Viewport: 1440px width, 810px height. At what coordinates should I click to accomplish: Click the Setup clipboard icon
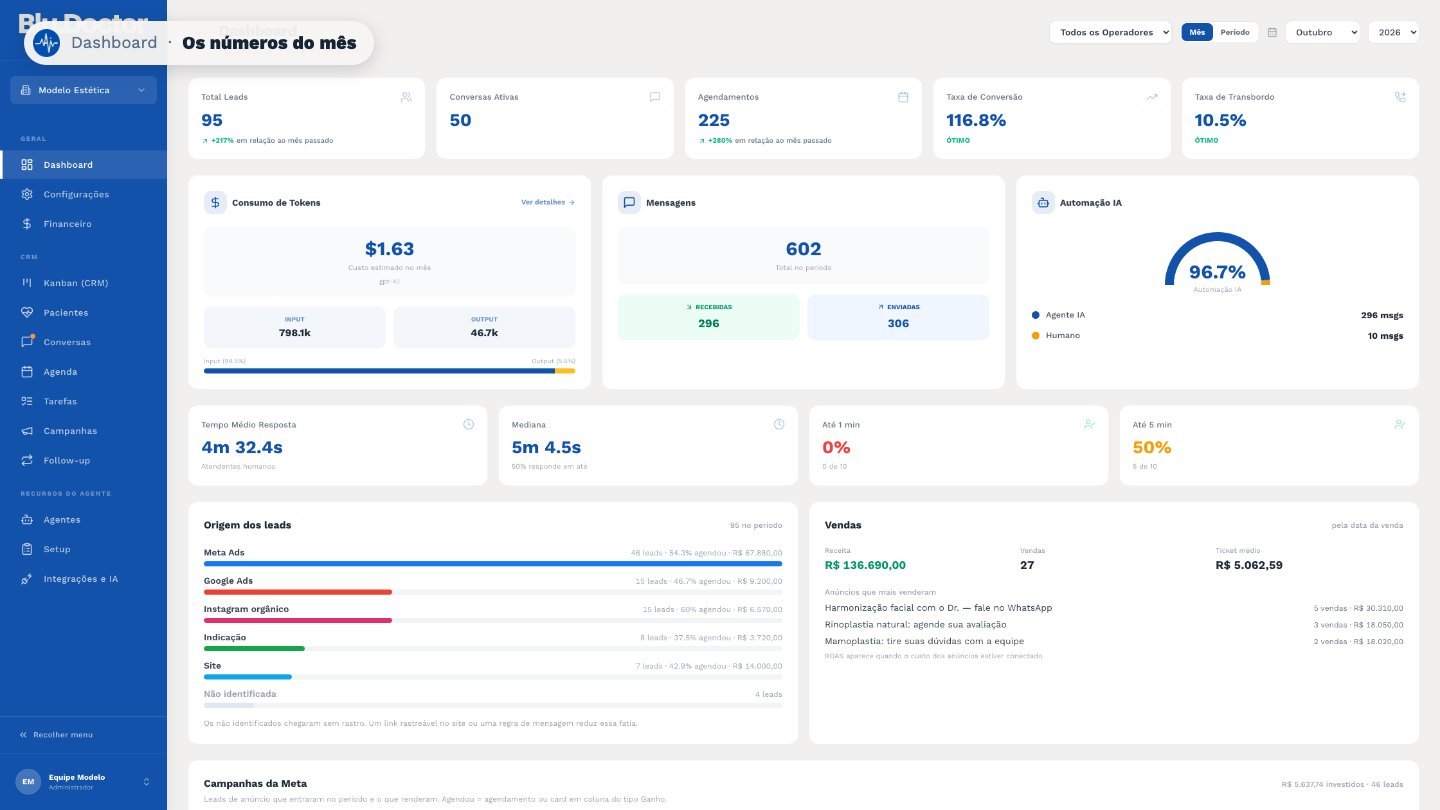coord(27,549)
